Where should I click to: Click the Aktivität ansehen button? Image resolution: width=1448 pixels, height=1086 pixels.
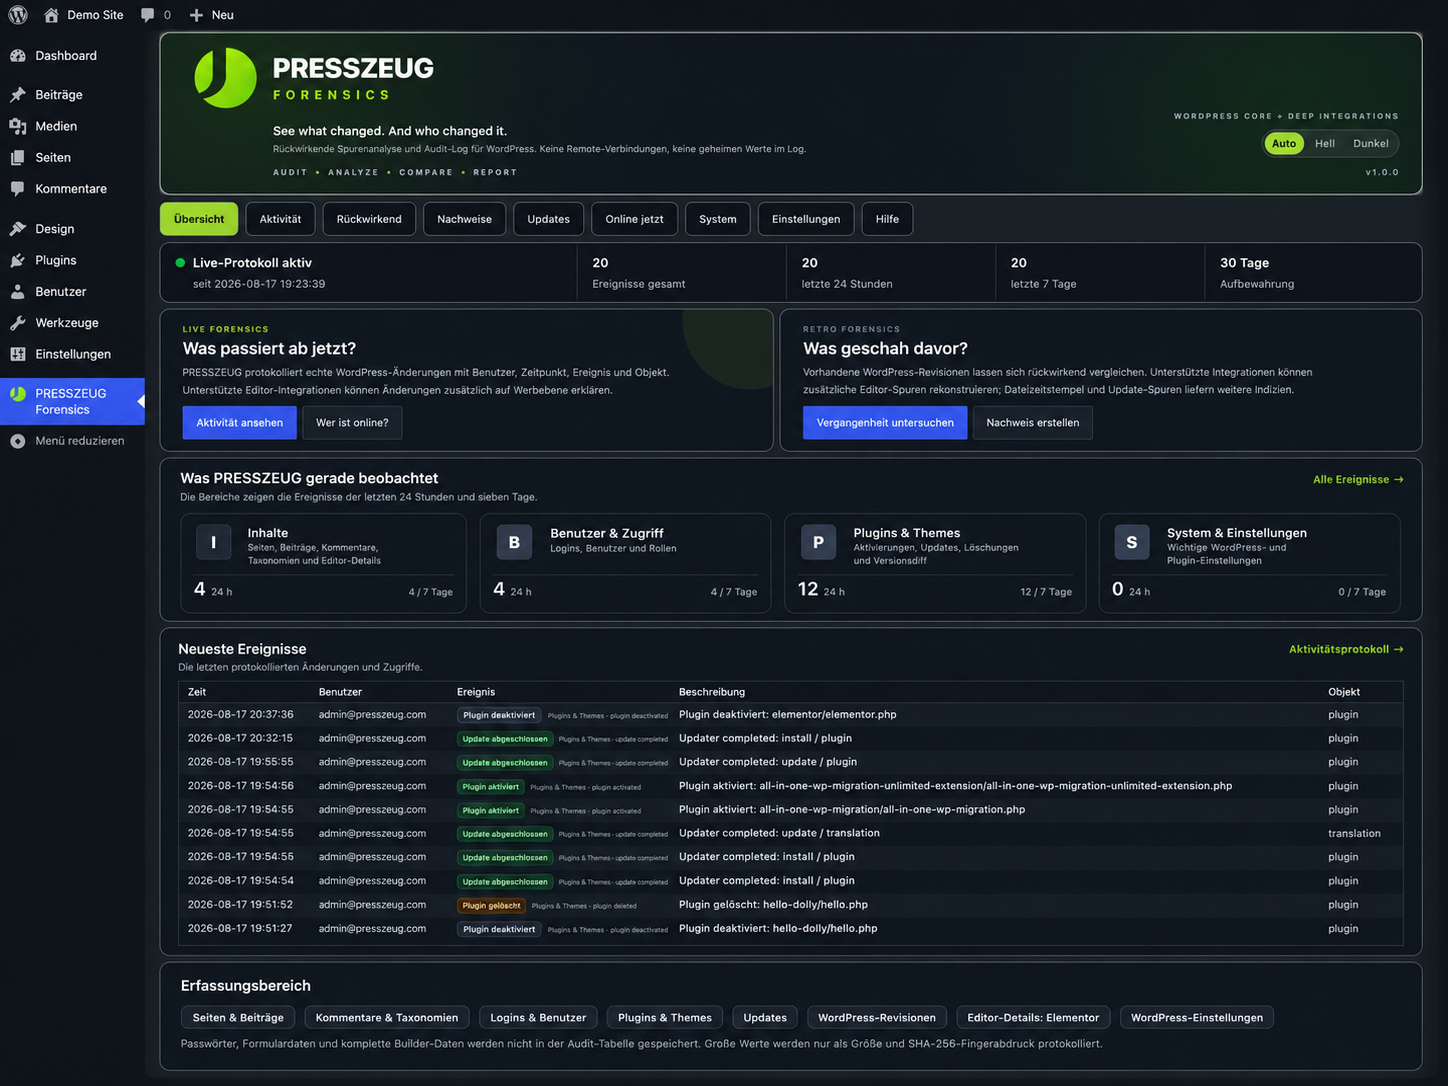point(240,423)
